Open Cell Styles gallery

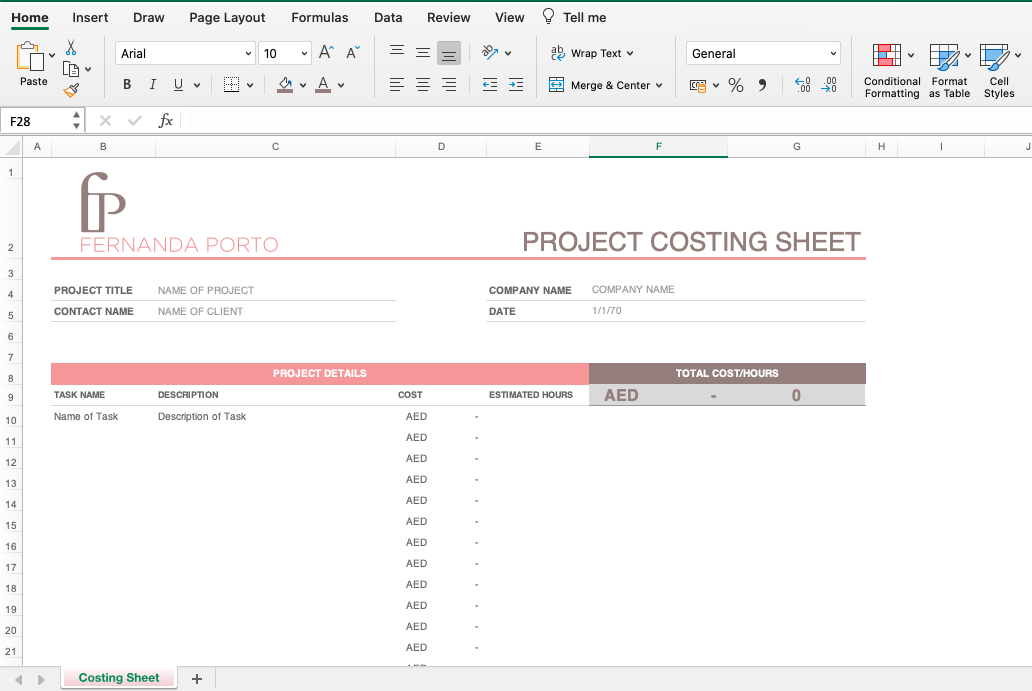point(998,70)
